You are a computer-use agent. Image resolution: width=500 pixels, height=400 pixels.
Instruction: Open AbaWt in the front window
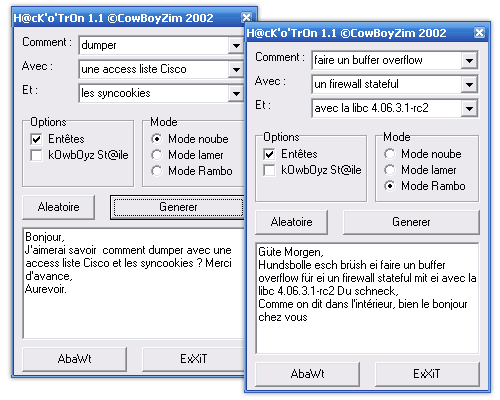(307, 374)
